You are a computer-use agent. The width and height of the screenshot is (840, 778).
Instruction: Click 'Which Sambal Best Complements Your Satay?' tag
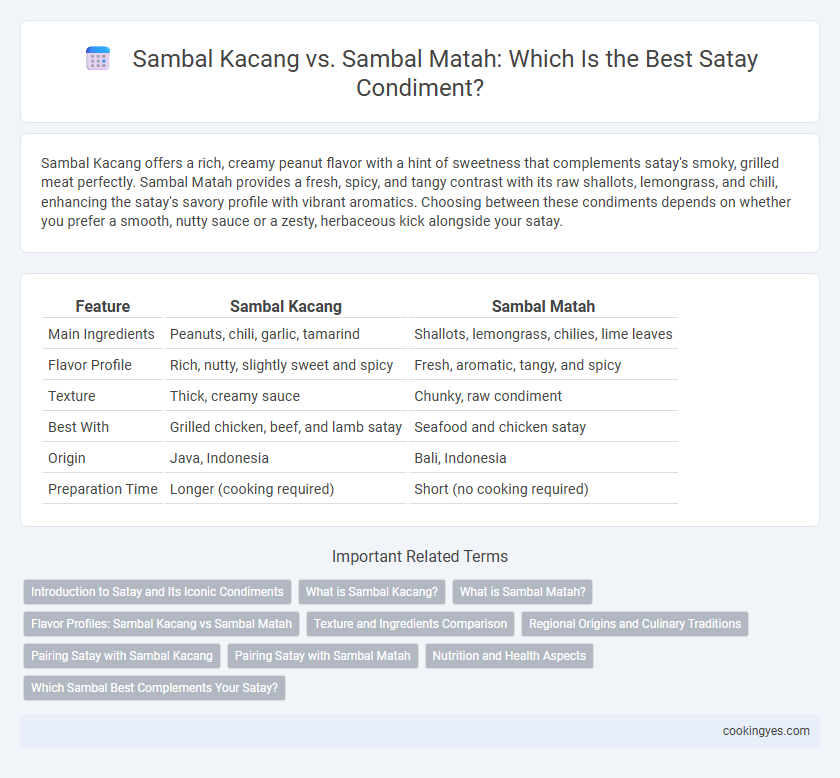click(154, 688)
